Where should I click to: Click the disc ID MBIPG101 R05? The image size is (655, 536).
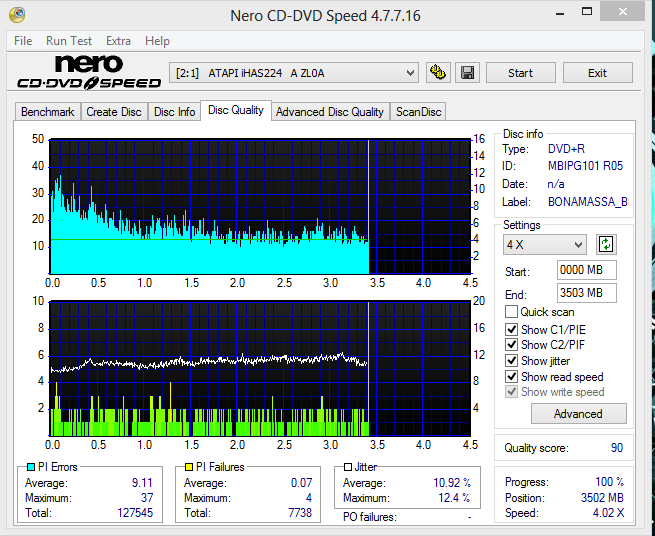[585, 166]
